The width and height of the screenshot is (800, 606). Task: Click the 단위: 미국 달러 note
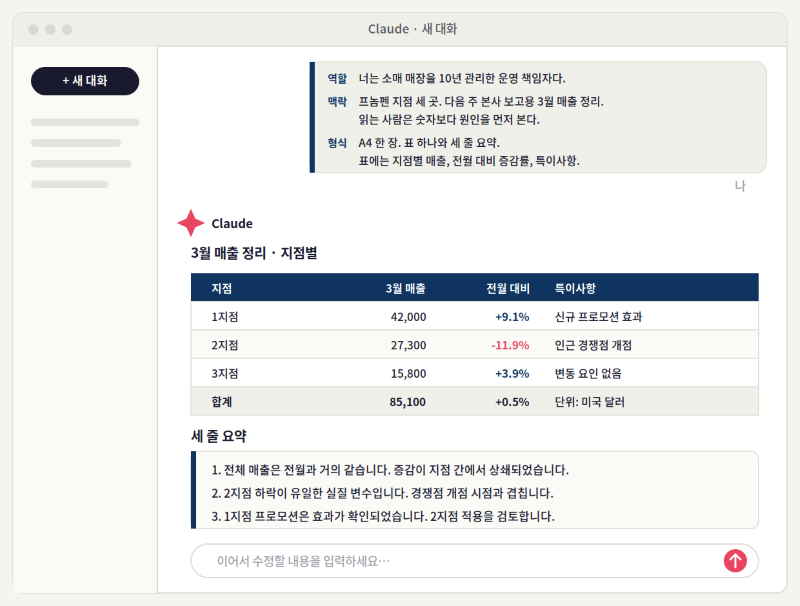(590, 402)
